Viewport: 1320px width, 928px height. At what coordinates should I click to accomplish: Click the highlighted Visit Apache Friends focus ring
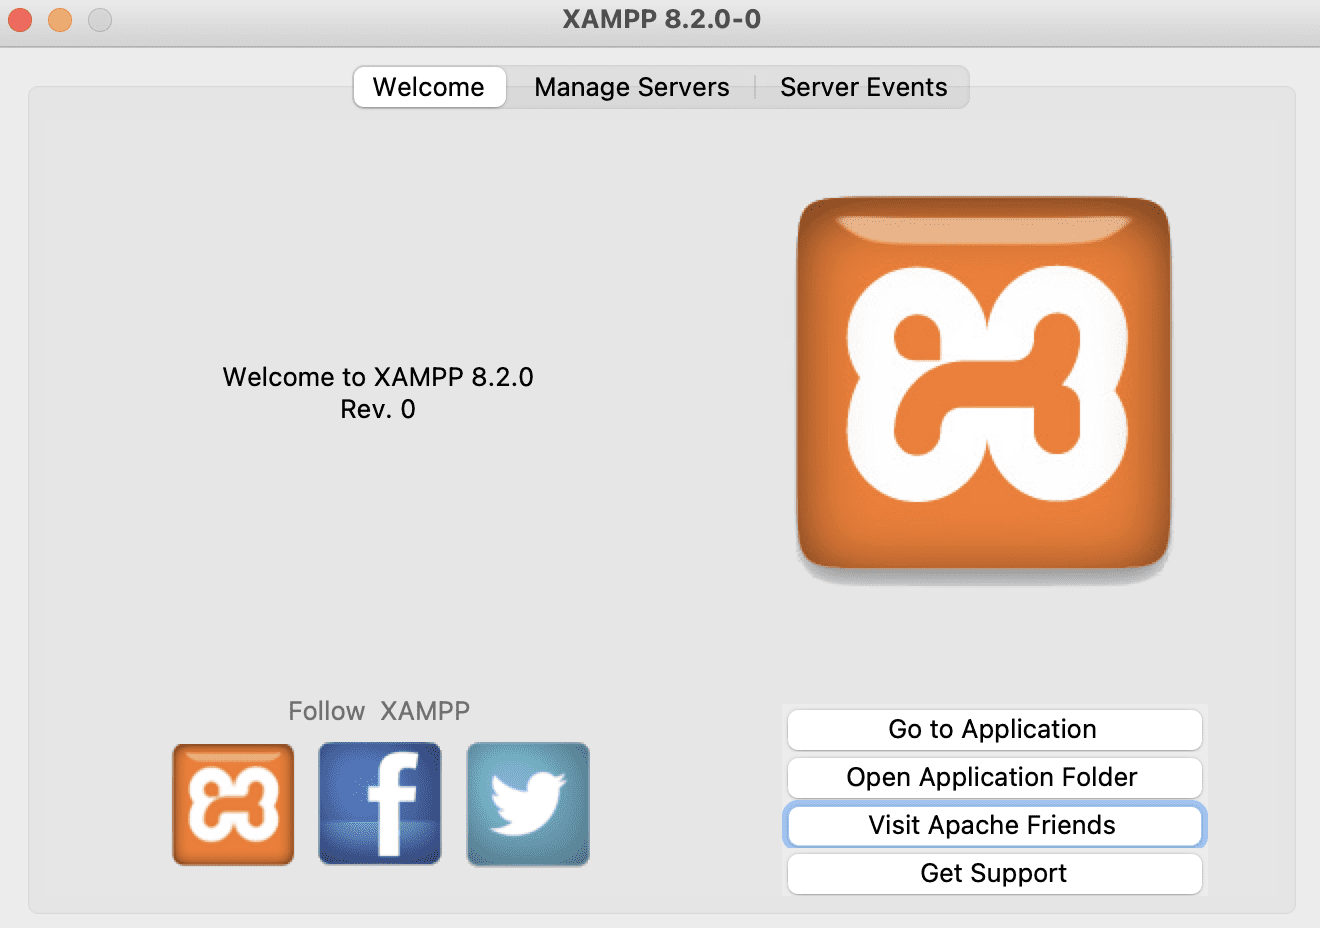click(x=994, y=825)
